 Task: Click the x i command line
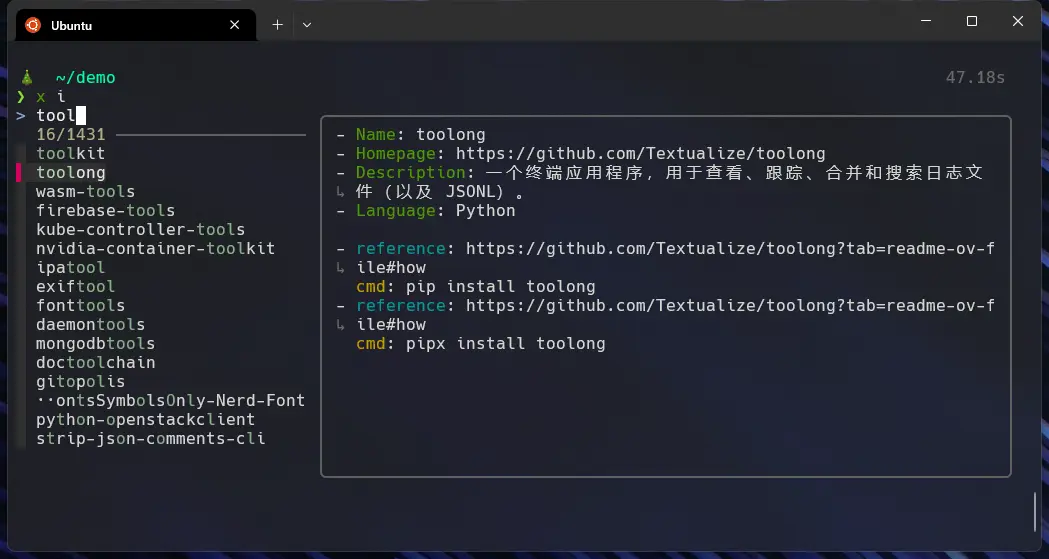51,97
